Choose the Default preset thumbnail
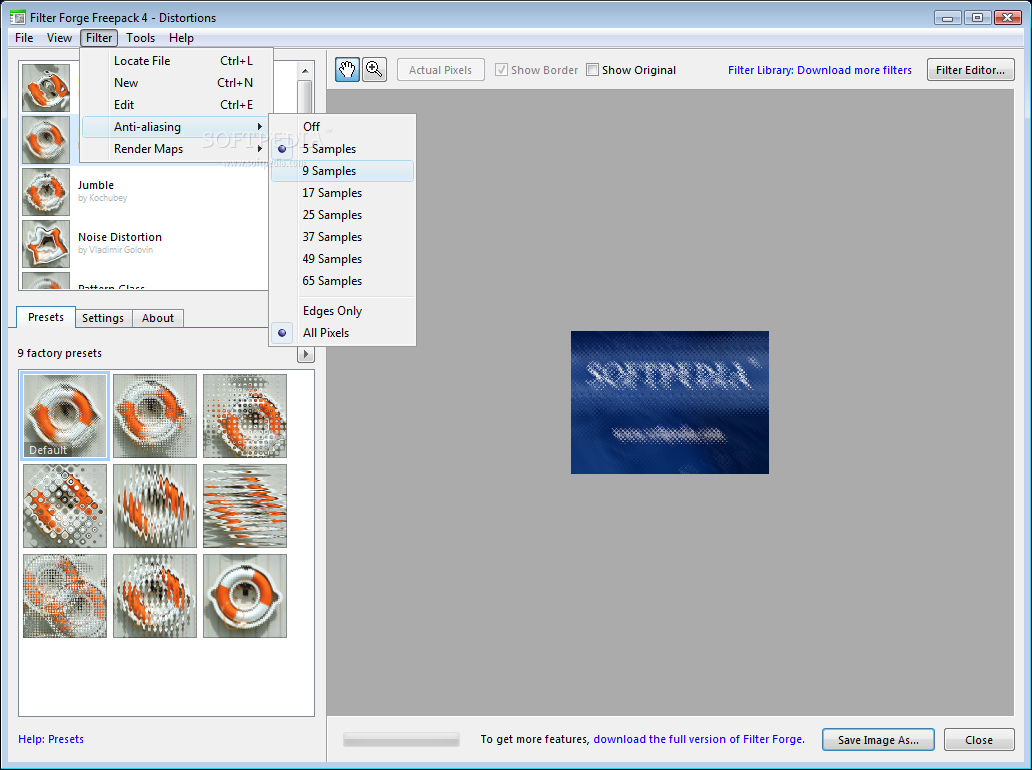 64,415
